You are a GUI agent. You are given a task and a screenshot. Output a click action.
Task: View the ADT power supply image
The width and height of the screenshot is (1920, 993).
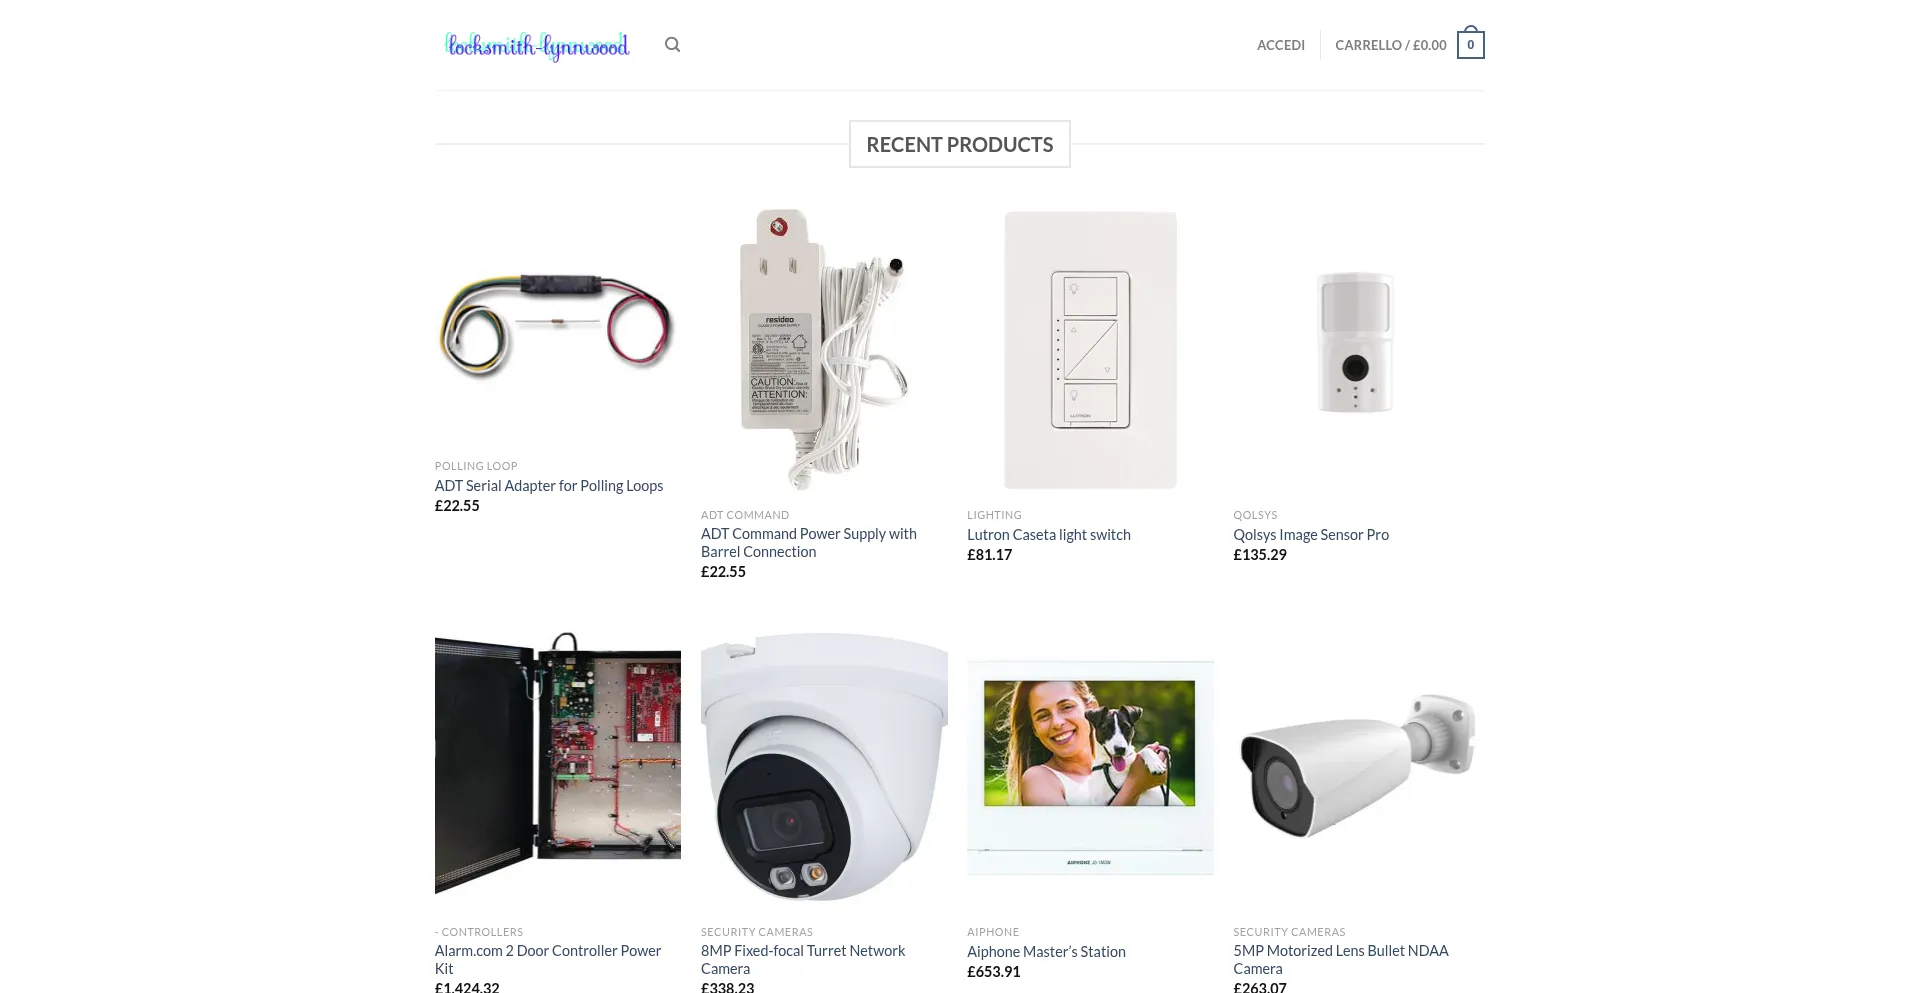point(824,350)
